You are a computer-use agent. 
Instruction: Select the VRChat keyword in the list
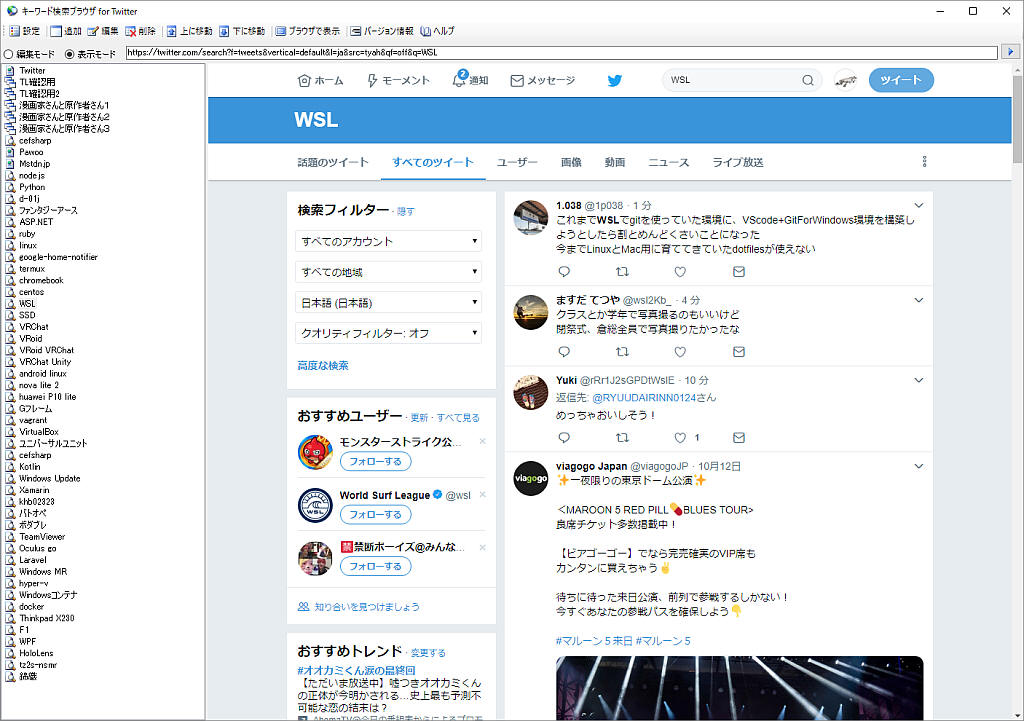(33, 327)
